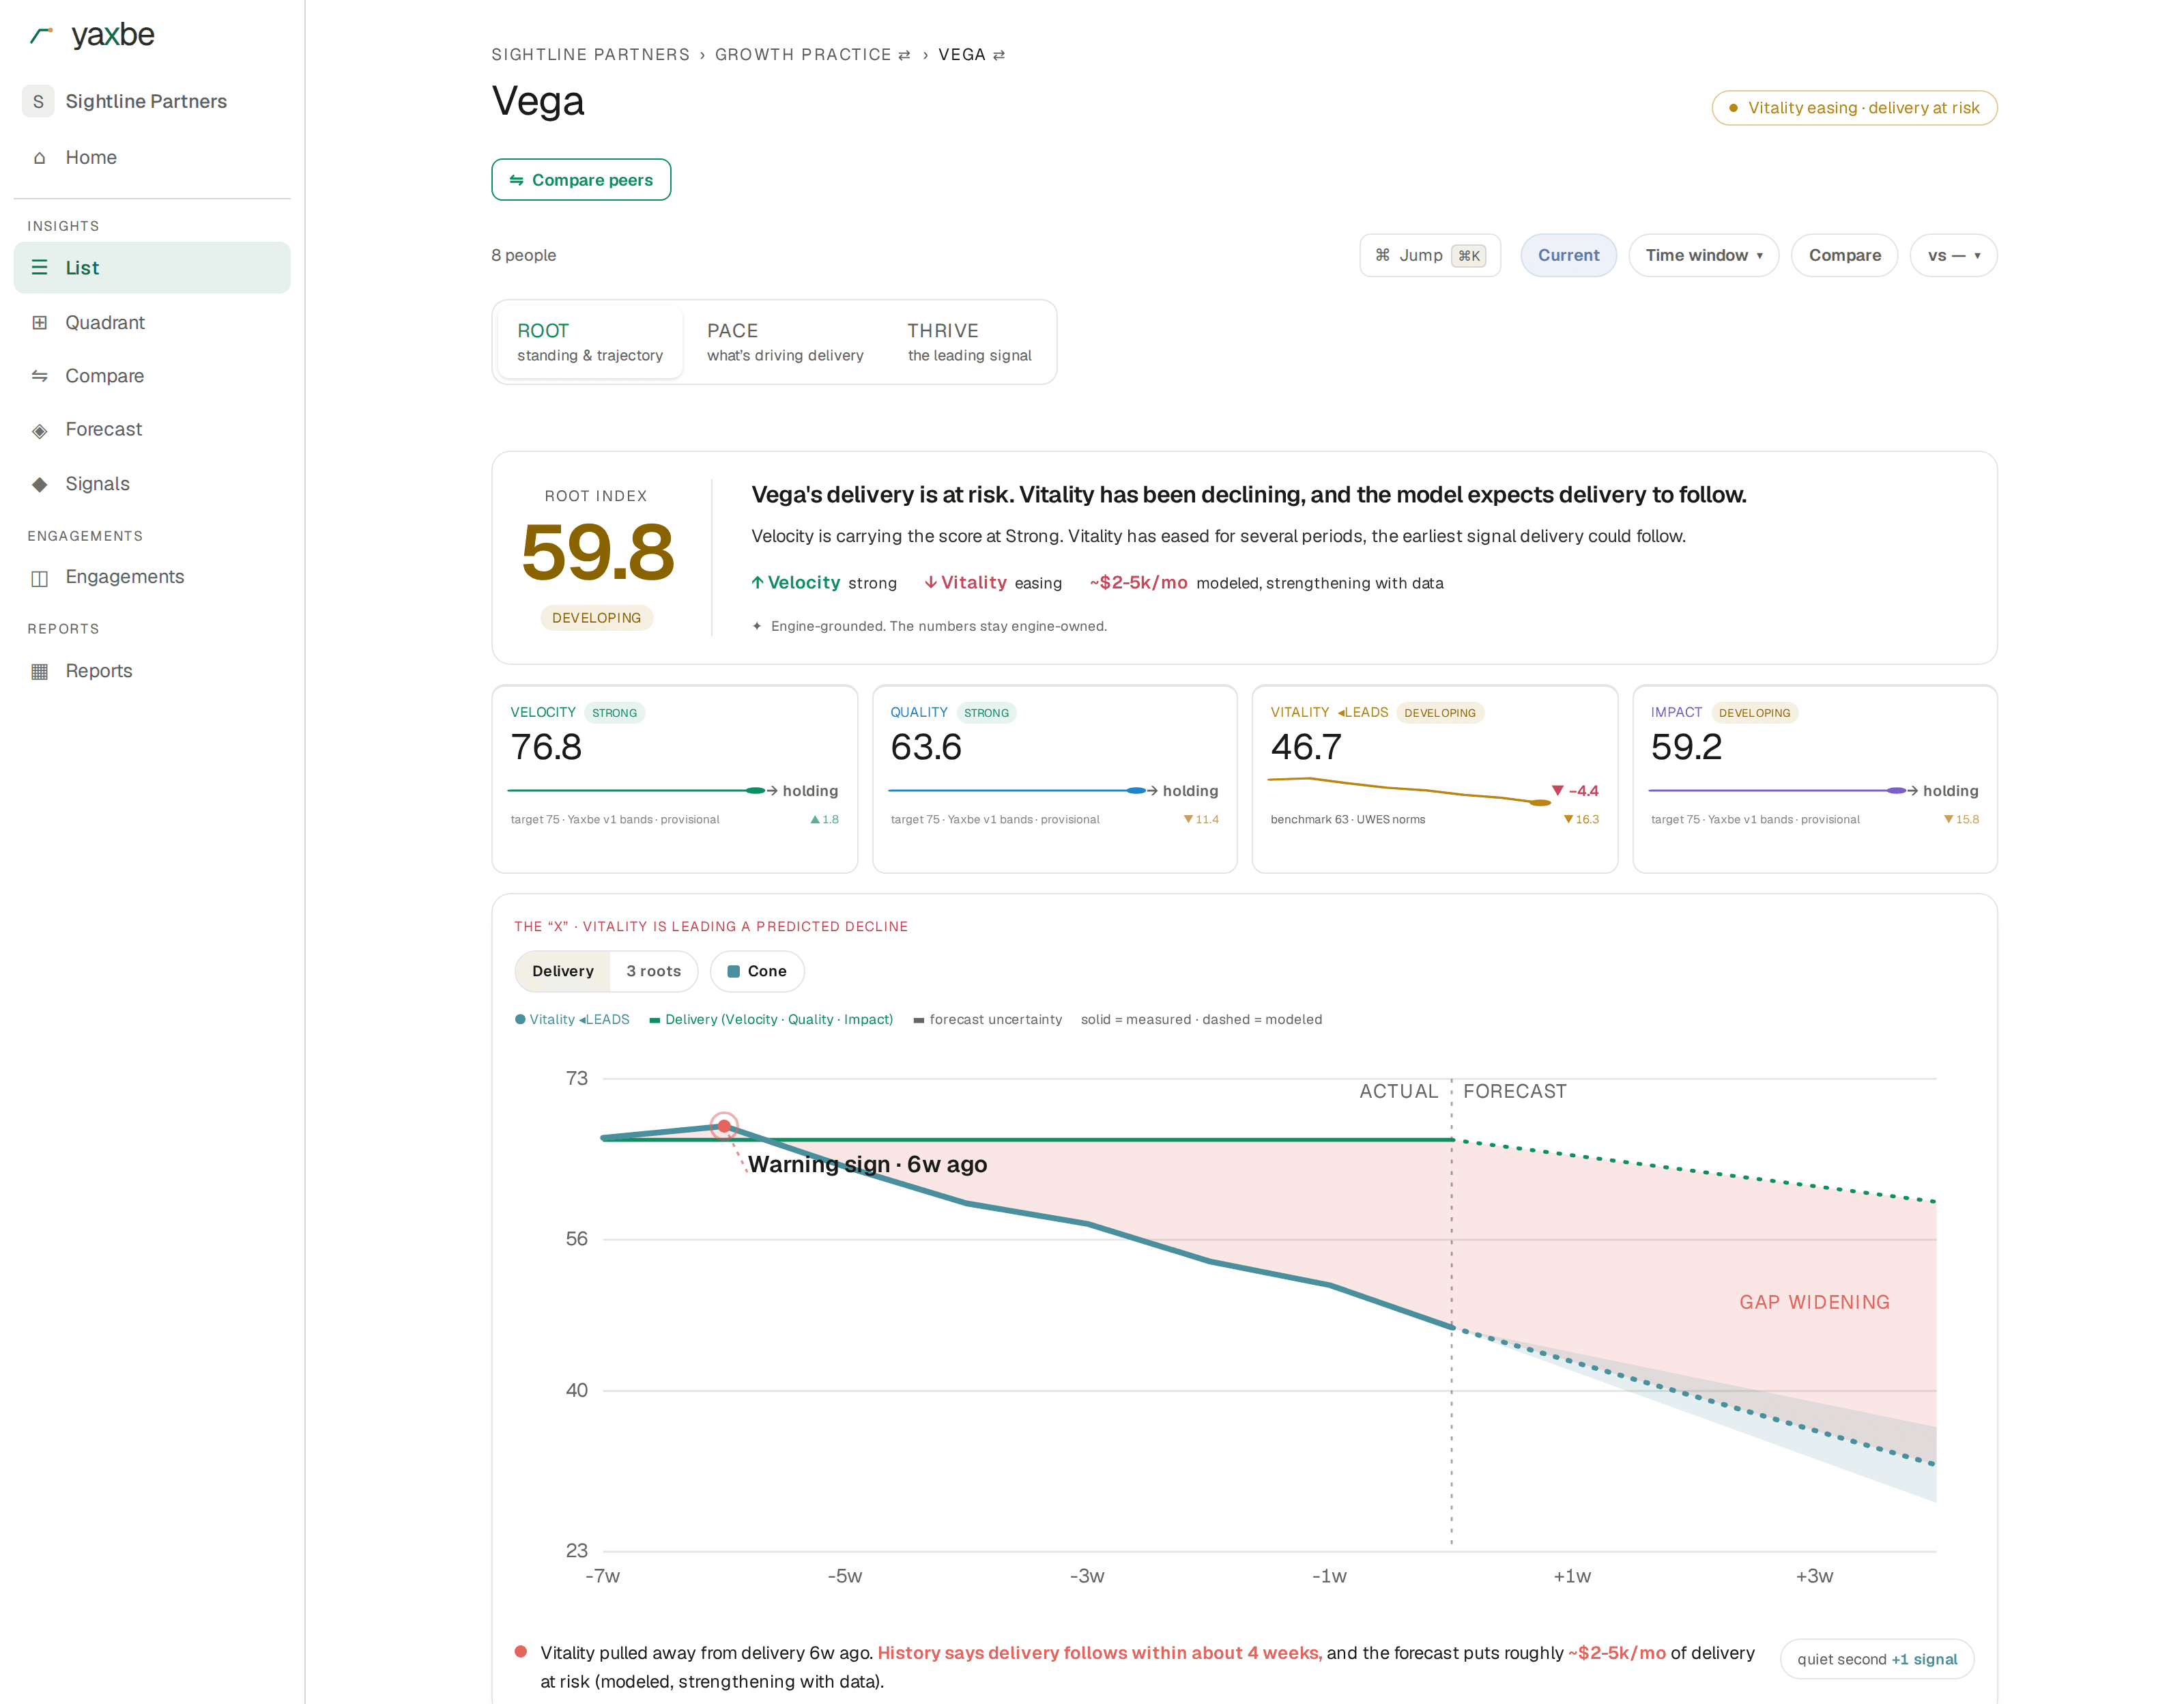Click the Quadrant grid icon
The width and height of the screenshot is (2184, 1704).
click(40, 323)
